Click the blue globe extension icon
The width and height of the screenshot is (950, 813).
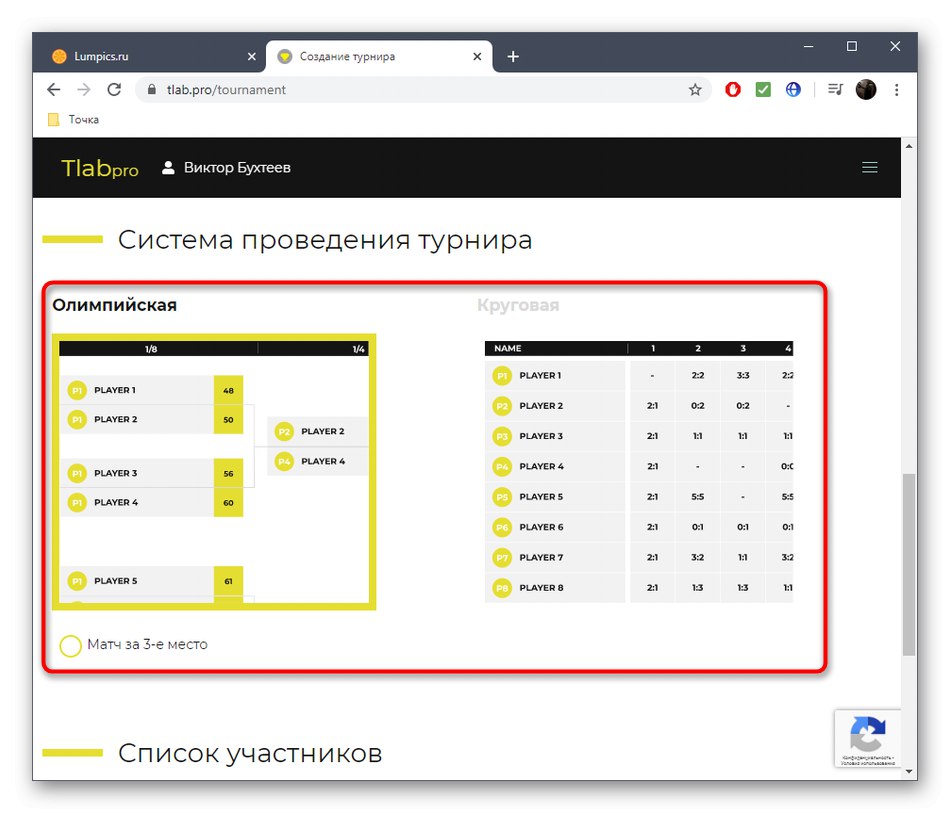pyautogui.click(x=792, y=89)
